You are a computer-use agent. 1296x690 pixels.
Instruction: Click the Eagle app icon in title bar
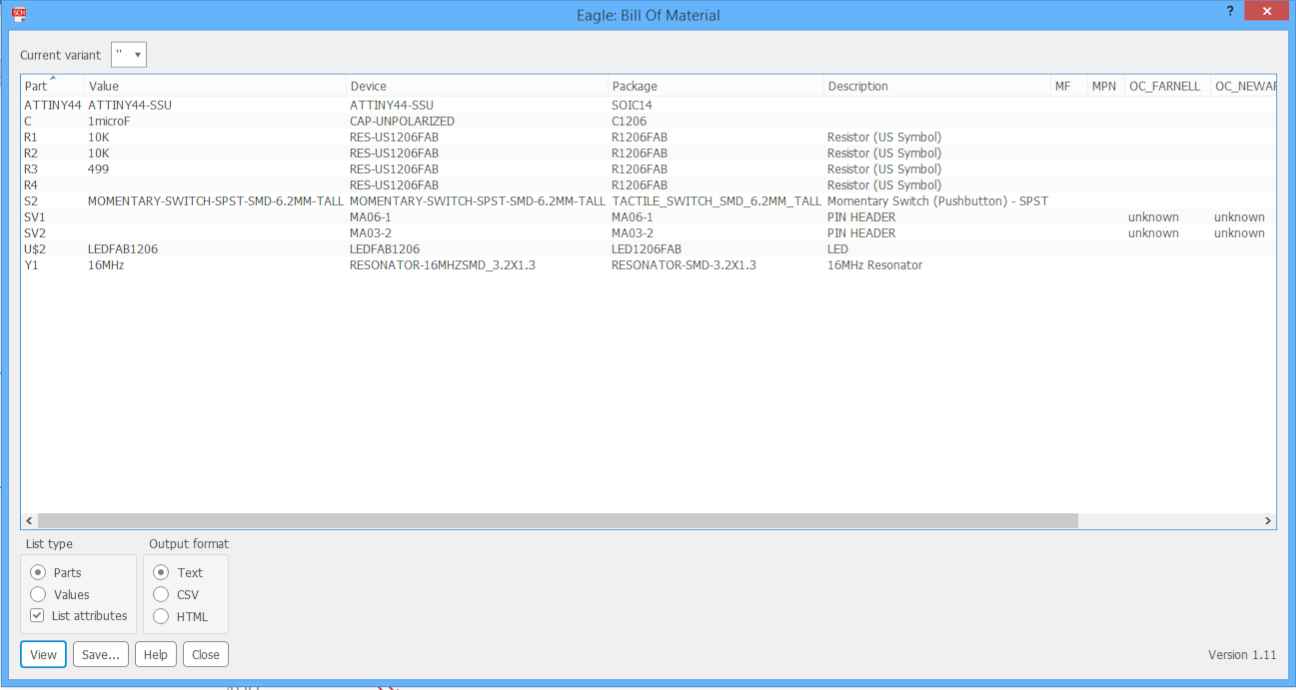click(x=18, y=14)
